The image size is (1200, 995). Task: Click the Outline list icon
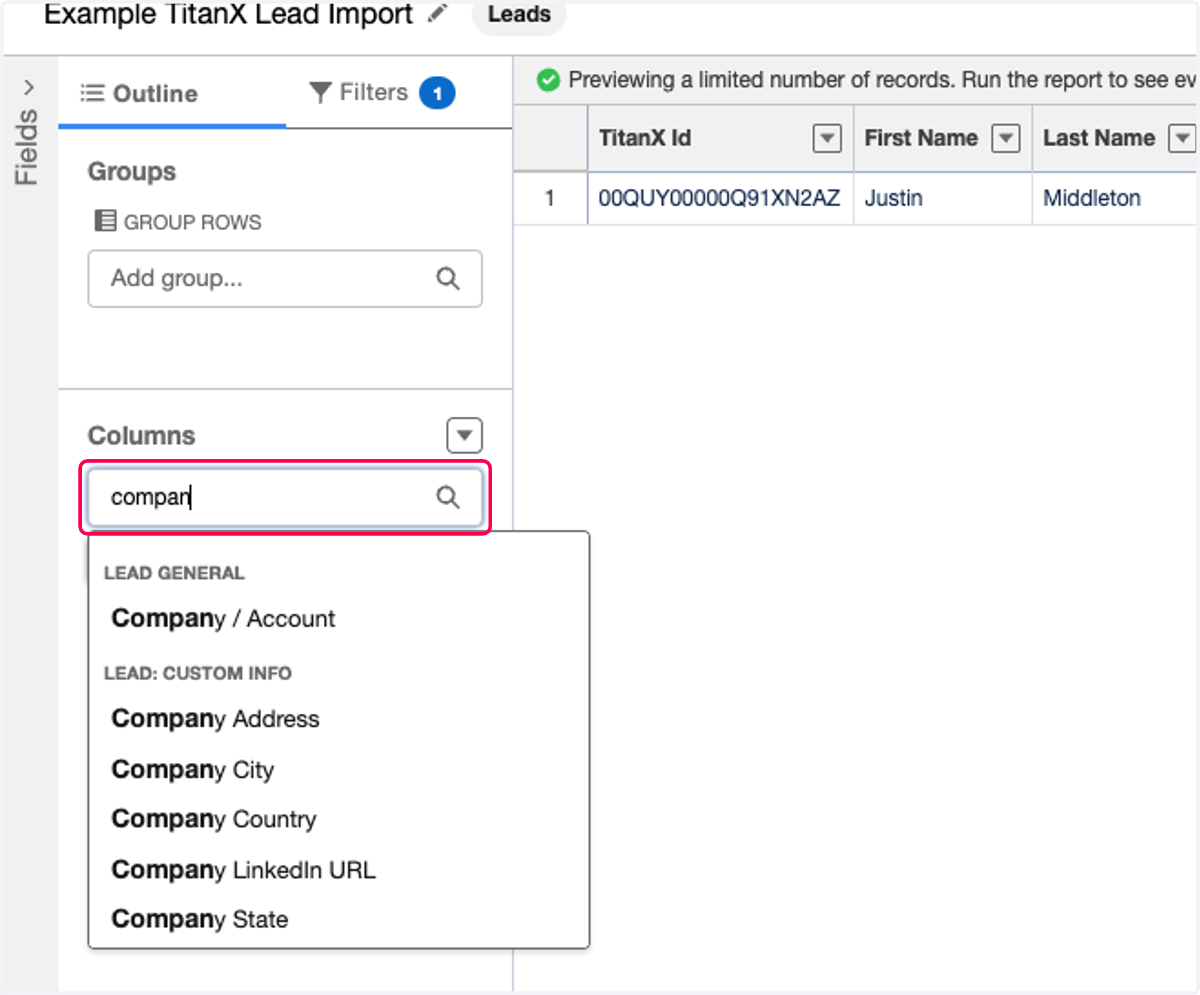pyautogui.click(x=93, y=94)
